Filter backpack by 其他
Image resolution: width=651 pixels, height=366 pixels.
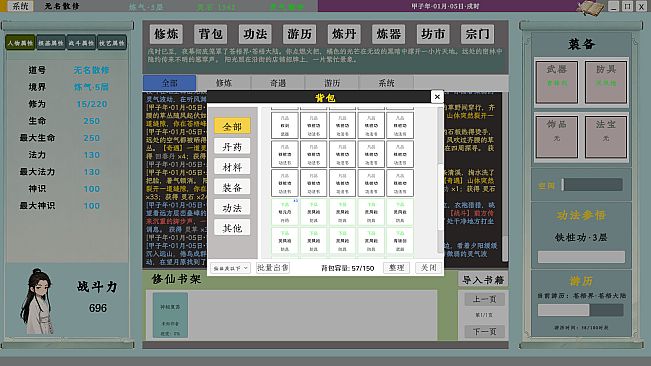click(x=232, y=228)
